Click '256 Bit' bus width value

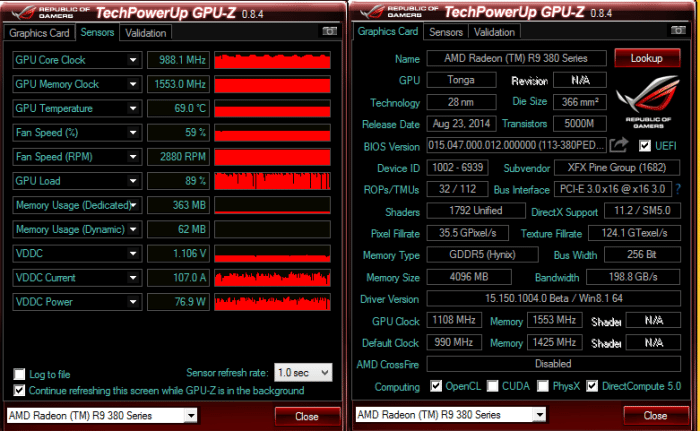click(642, 254)
